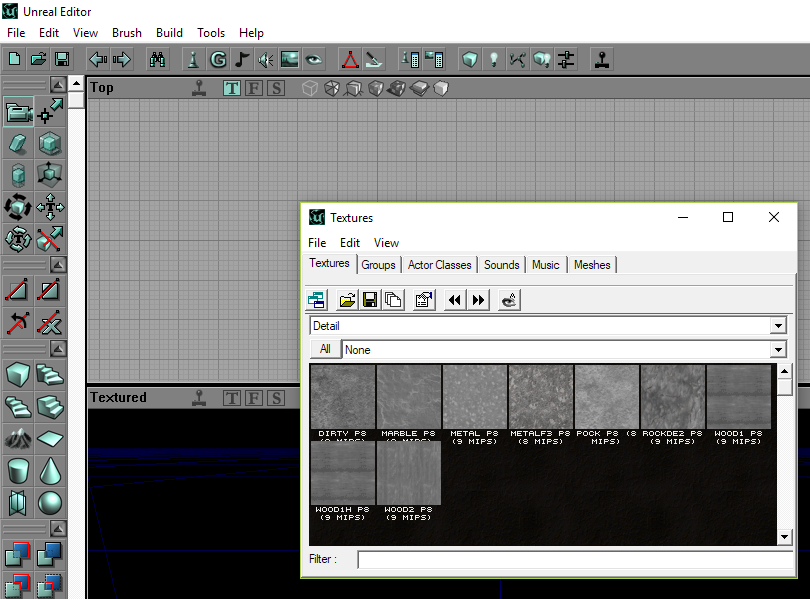Open the Group browser G icon
Screen dimensions: 810x599
pos(218,59)
